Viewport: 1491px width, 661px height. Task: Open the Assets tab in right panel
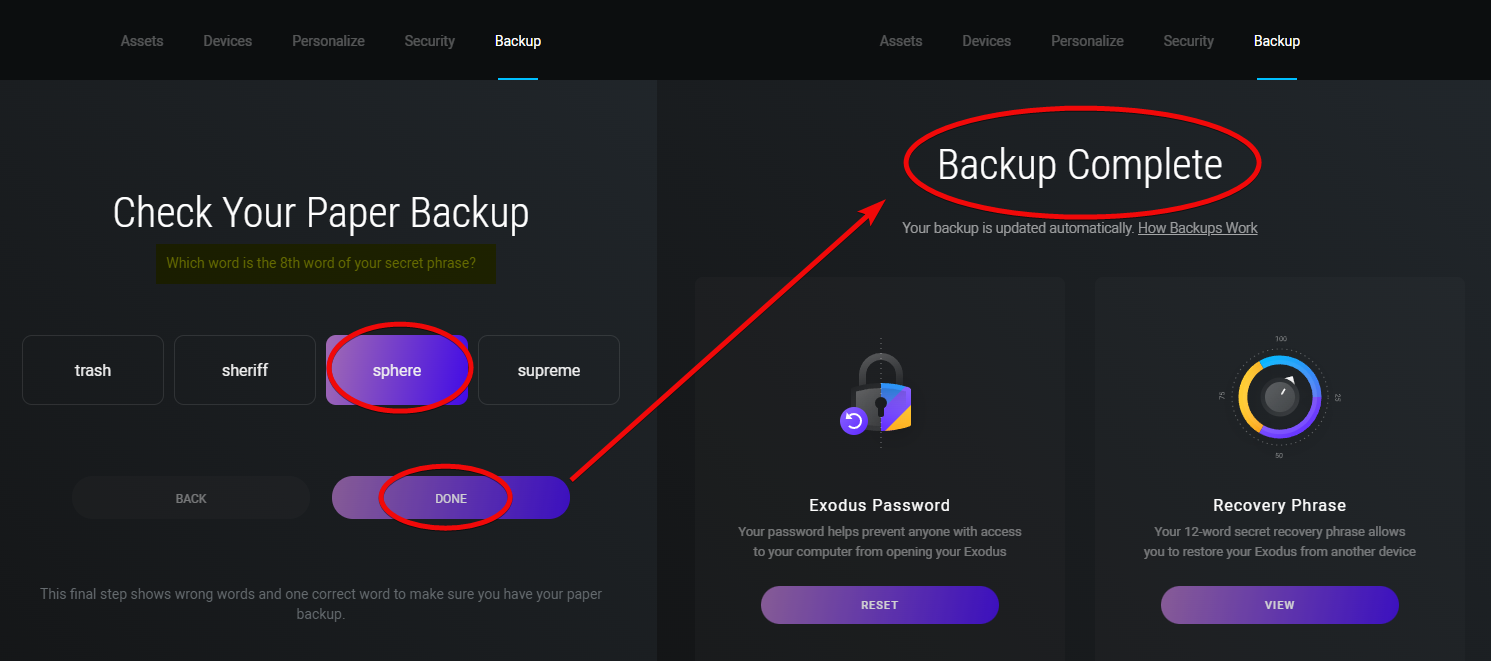[901, 41]
